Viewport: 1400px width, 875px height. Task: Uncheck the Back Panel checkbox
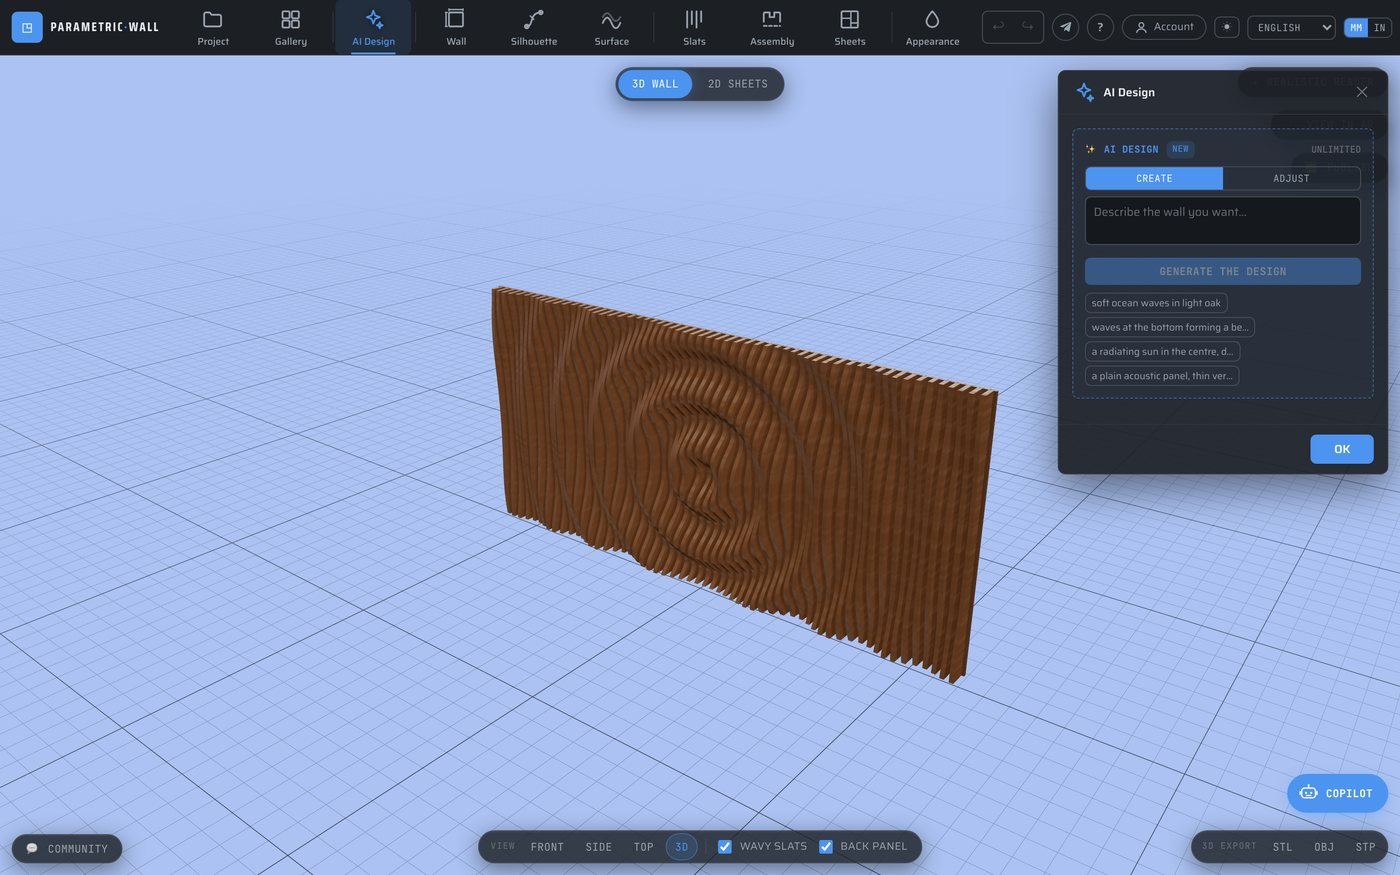[826, 847]
